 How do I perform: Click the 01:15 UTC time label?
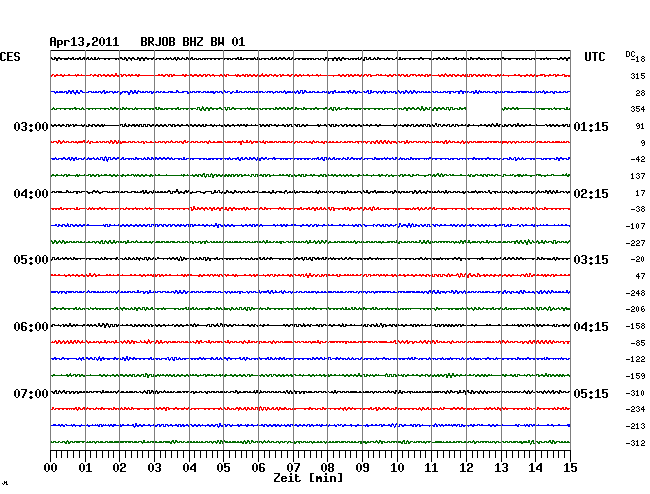click(x=591, y=126)
